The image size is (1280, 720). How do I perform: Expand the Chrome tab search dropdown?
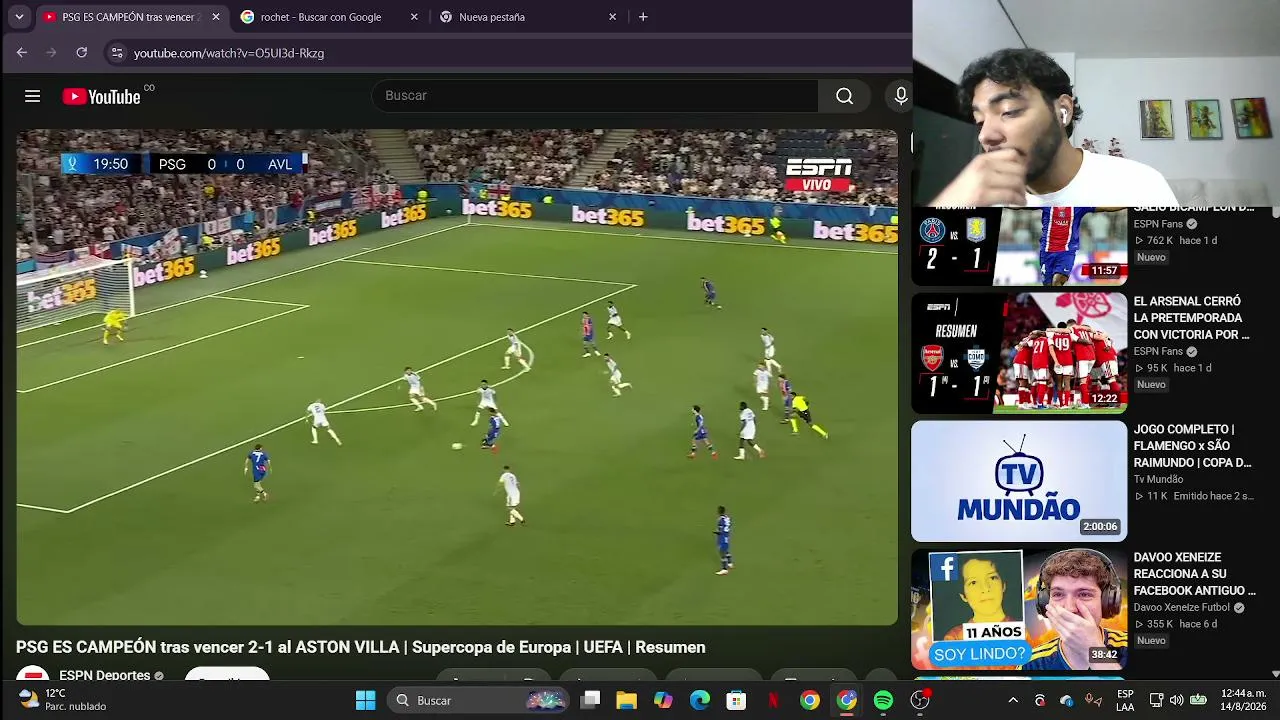(19, 17)
